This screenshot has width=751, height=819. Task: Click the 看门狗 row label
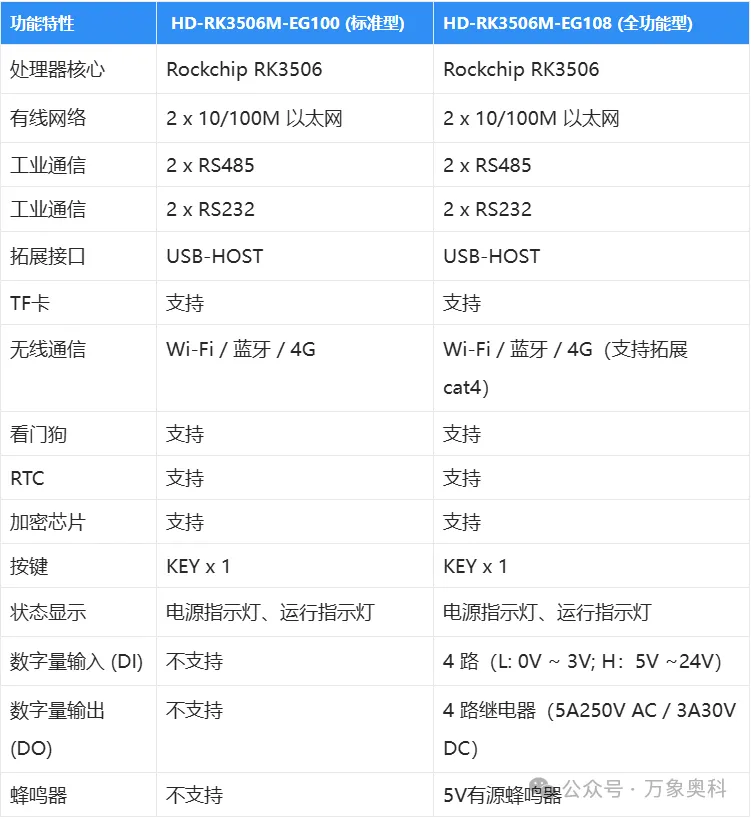[38, 434]
